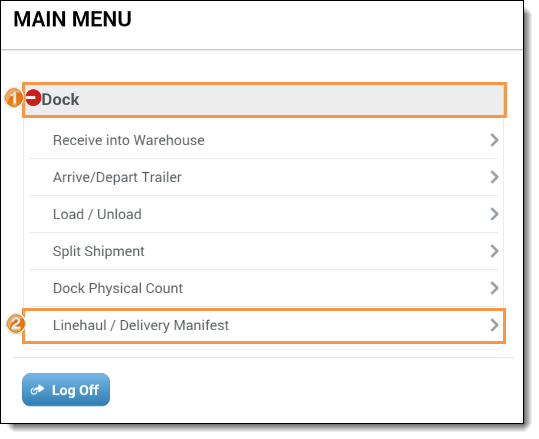Image resolution: width=539 pixels, height=439 pixels.
Task: Click the Log Off button
Action: (x=66, y=390)
